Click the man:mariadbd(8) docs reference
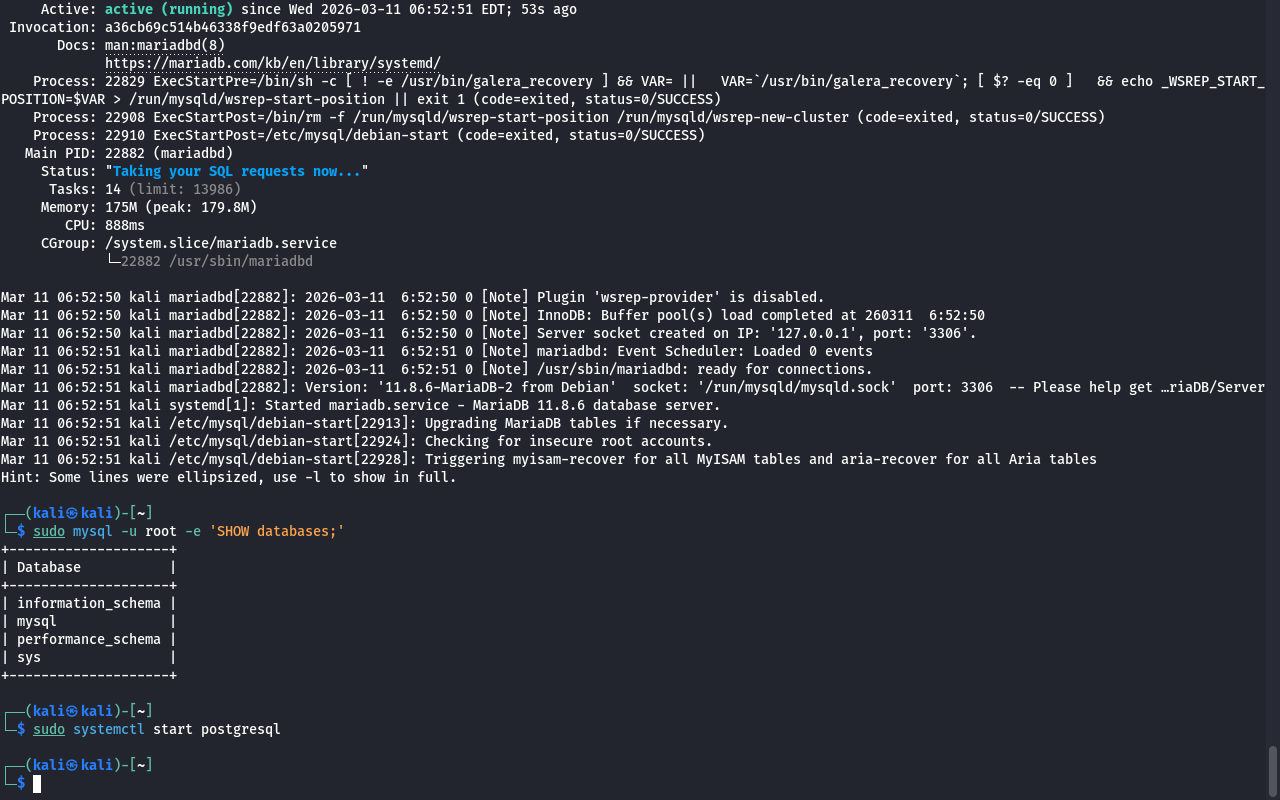The image size is (1280, 800). (164, 45)
